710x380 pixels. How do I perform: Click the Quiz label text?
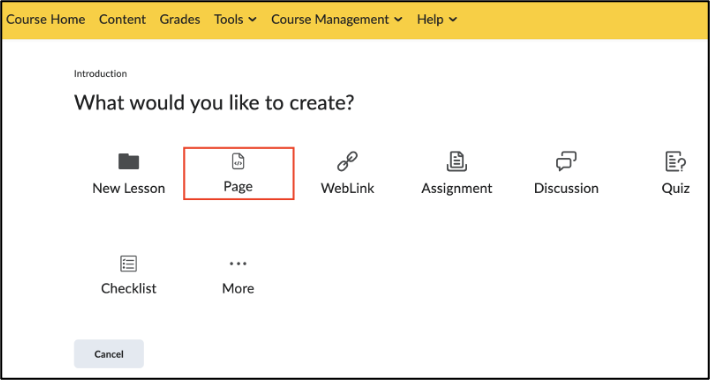pyautogui.click(x=675, y=188)
